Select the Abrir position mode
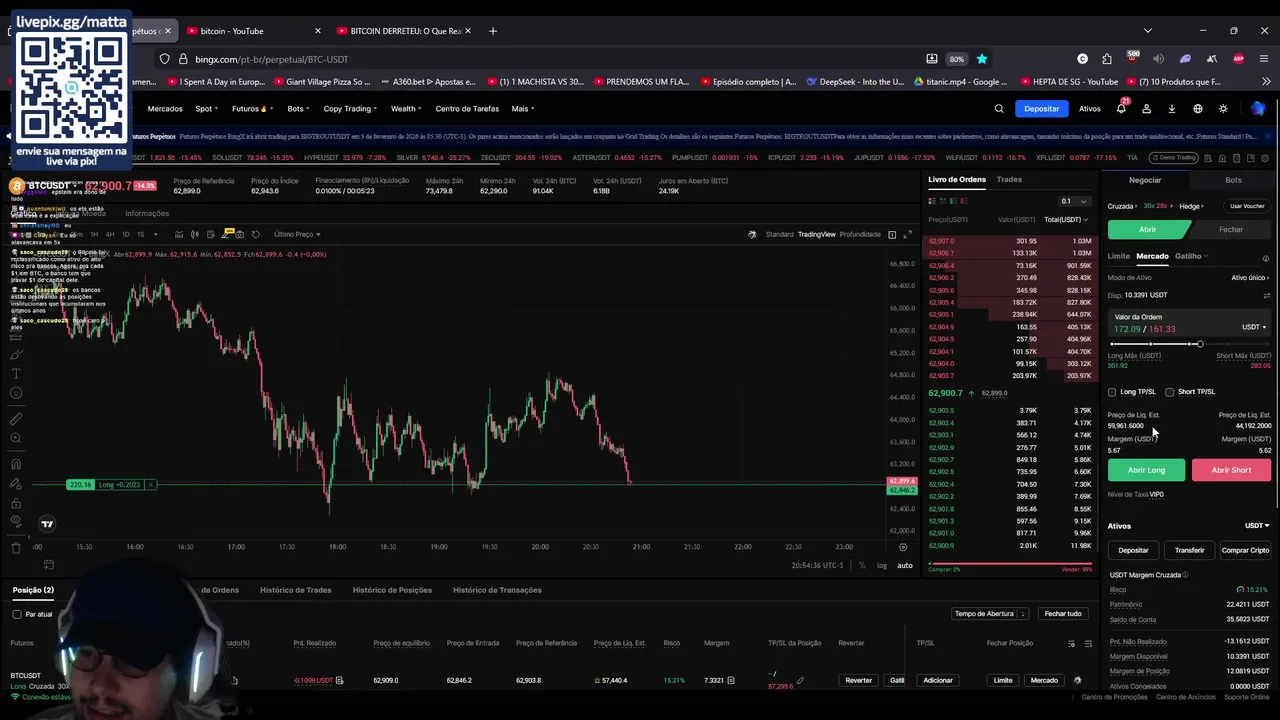Image resolution: width=1280 pixels, height=720 pixels. [1148, 229]
